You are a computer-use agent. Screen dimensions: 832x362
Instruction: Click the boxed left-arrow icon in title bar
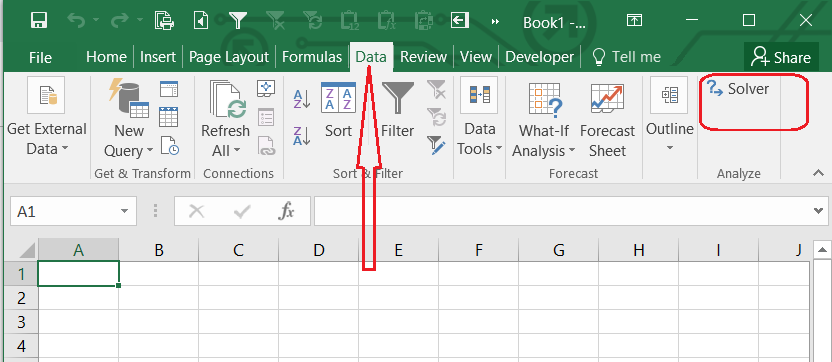(x=460, y=20)
